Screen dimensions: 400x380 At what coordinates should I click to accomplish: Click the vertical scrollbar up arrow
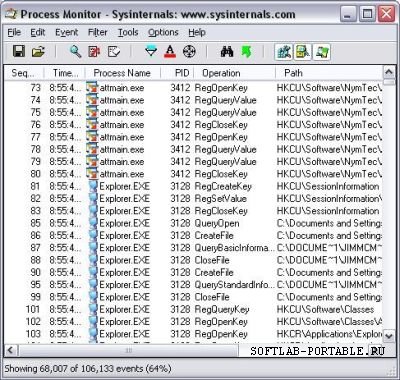pos(389,72)
